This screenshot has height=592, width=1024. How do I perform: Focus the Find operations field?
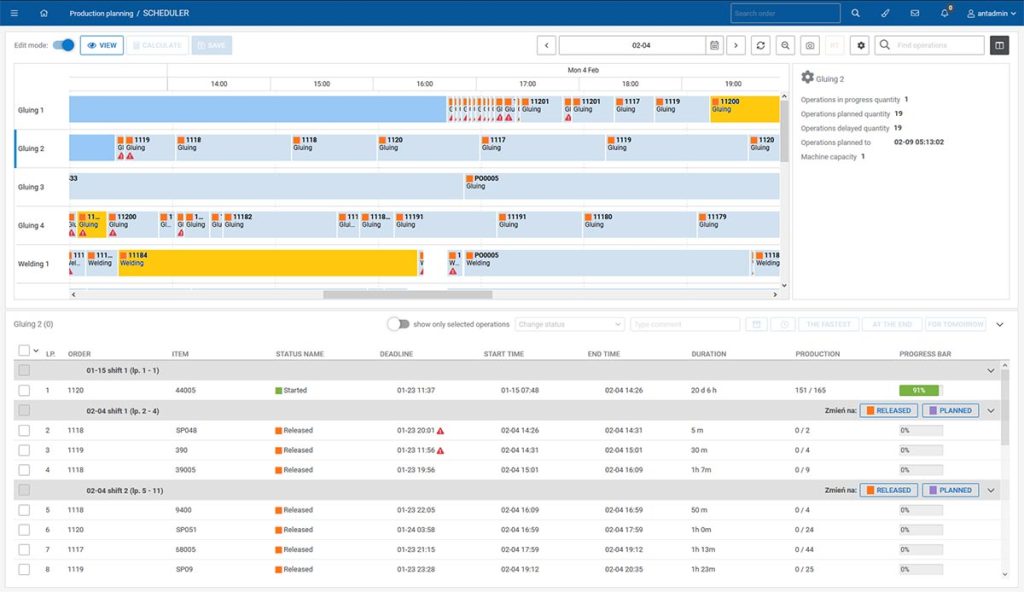click(929, 45)
